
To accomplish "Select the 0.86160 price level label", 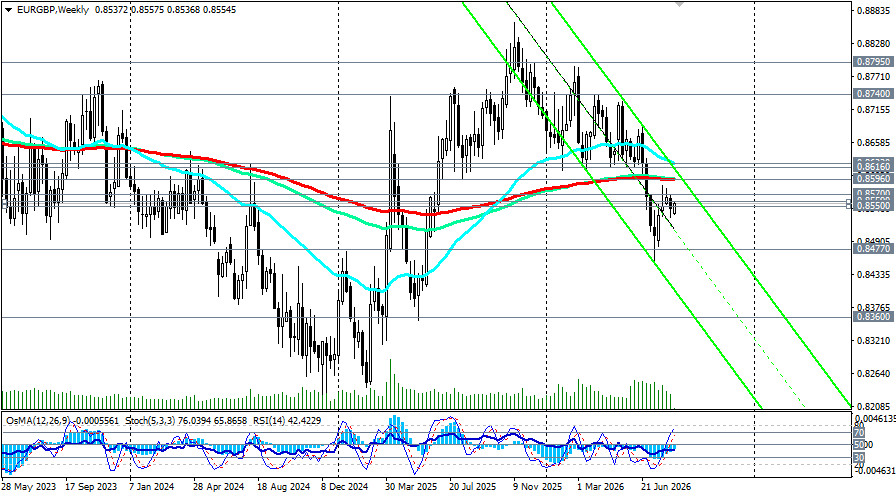I will (873, 167).
